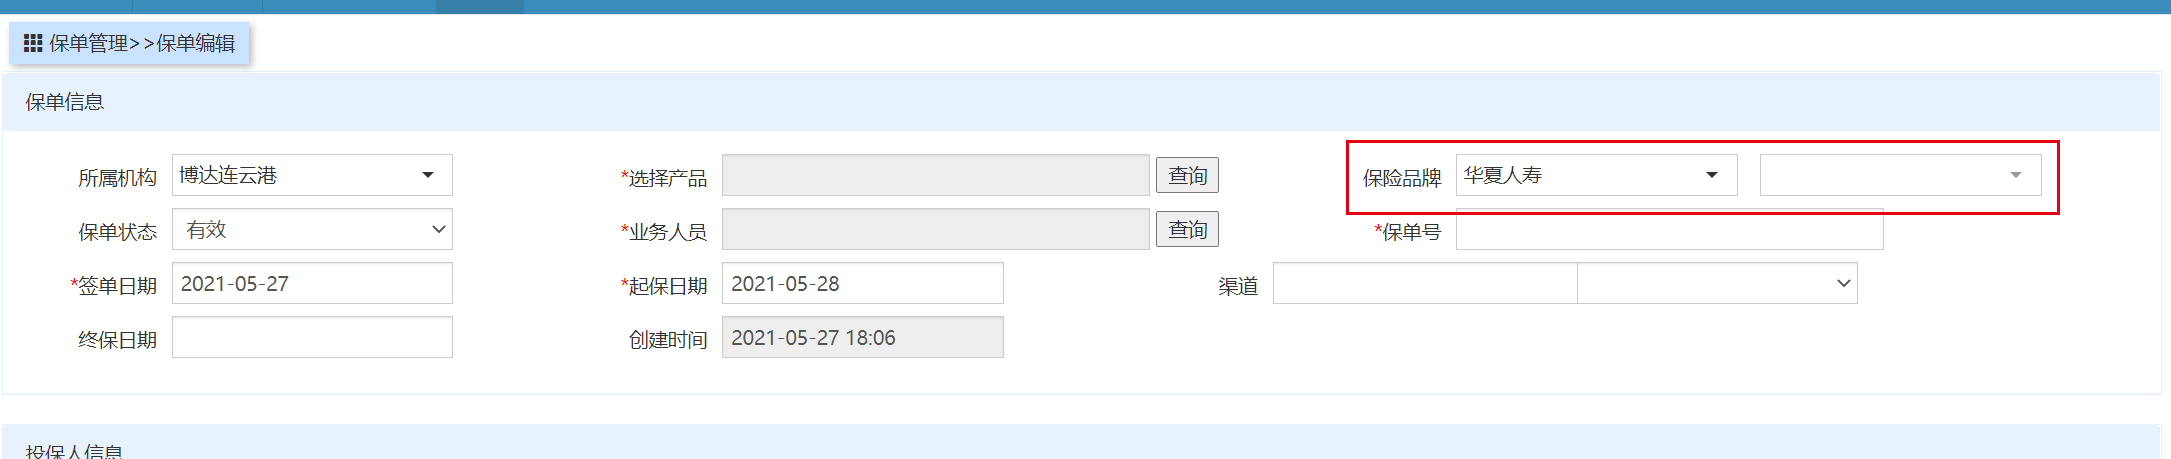Focus the 签单日期 date field
The width and height of the screenshot is (2171, 459).
(x=312, y=283)
